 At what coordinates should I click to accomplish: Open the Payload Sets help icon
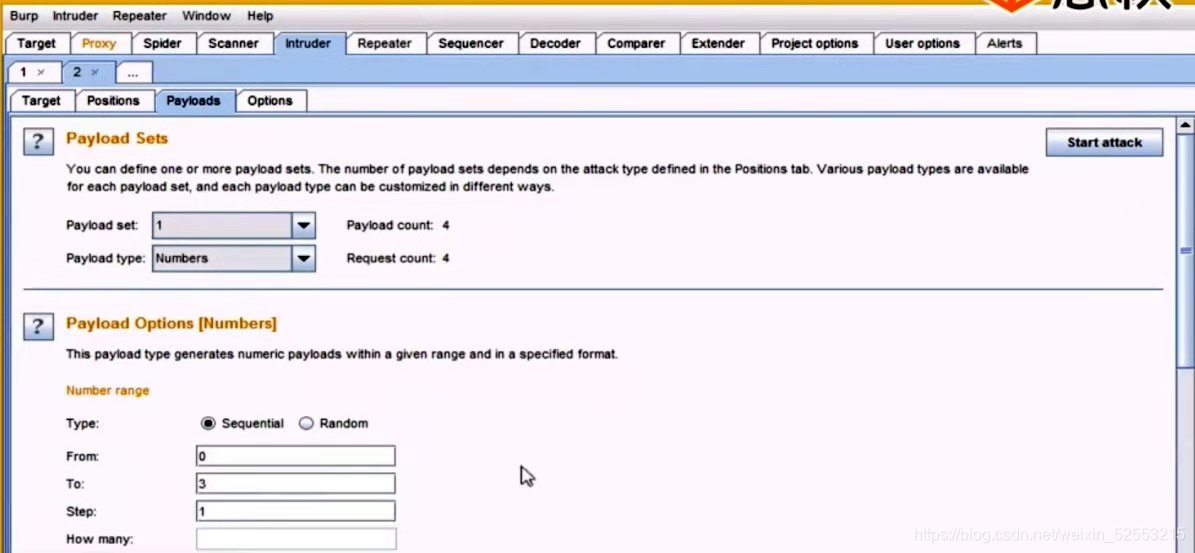click(38, 142)
